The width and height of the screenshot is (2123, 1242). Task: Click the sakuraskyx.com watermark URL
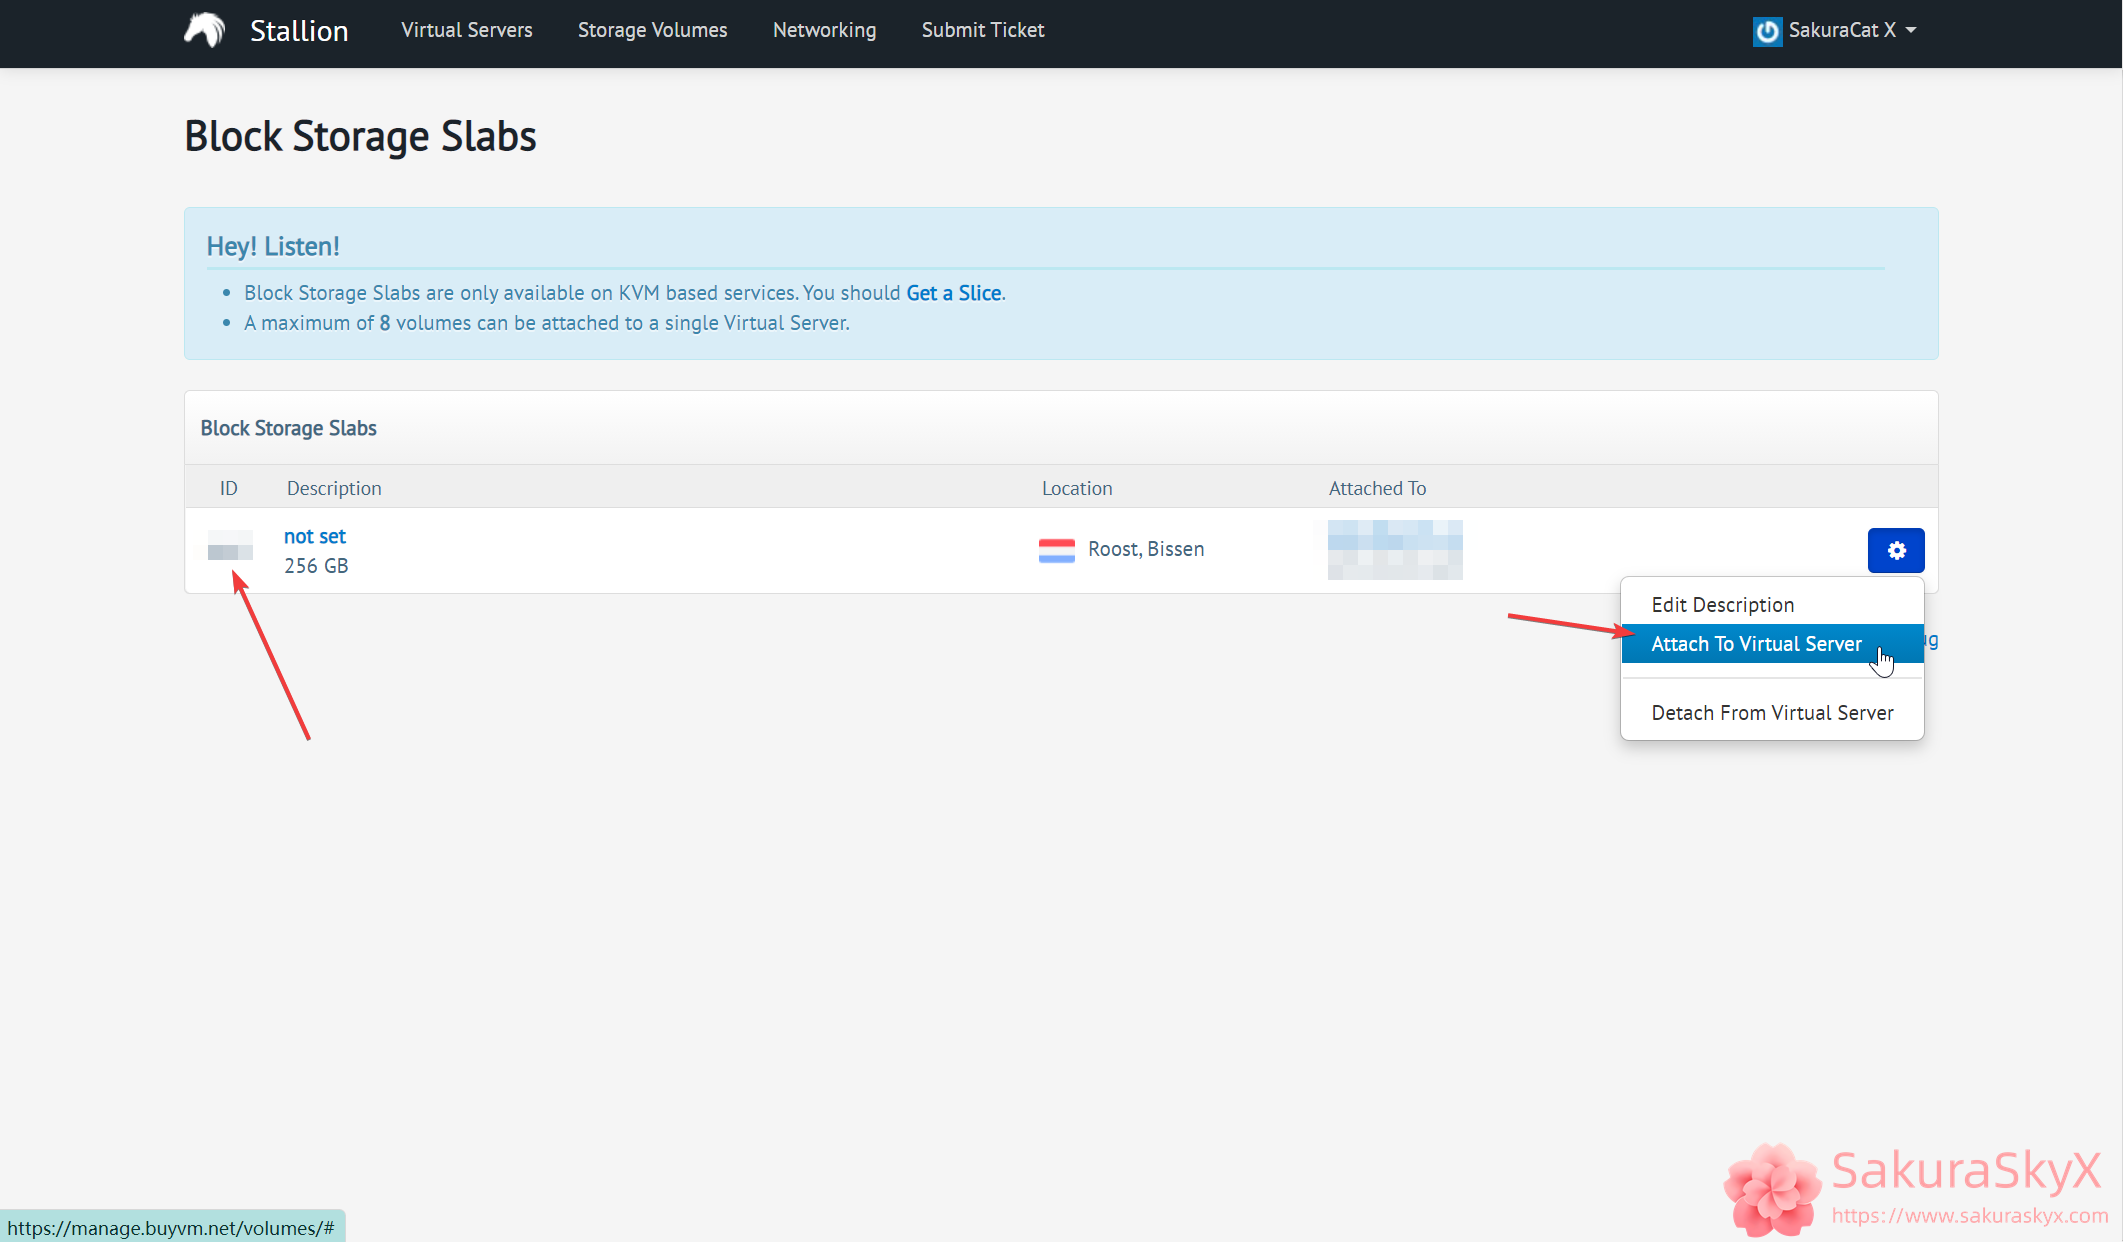pyautogui.click(x=1969, y=1216)
